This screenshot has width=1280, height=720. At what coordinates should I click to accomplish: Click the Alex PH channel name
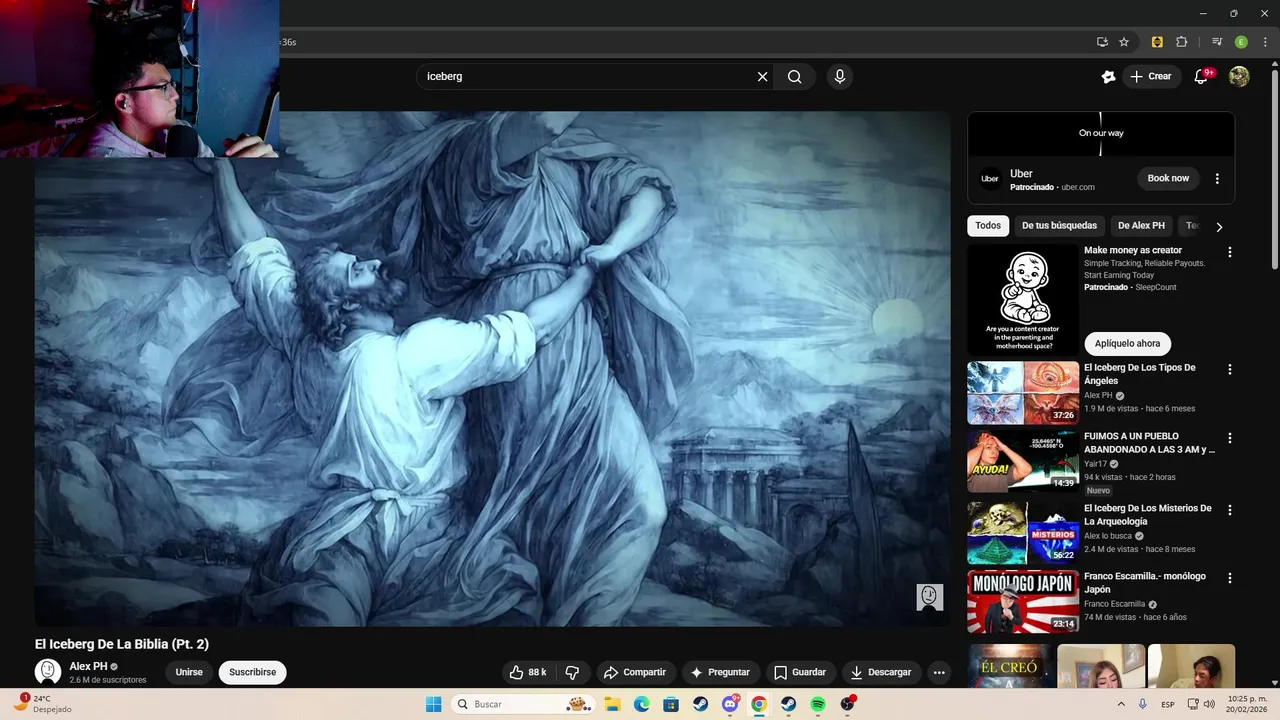click(x=88, y=666)
